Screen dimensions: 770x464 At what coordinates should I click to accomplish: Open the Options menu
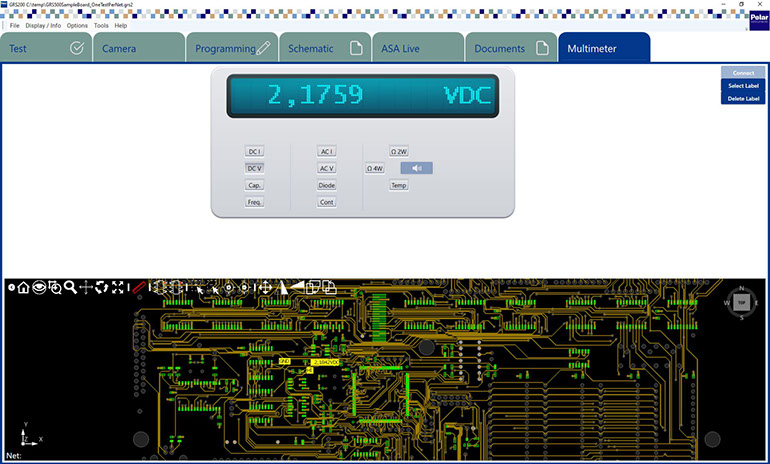[77, 25]
